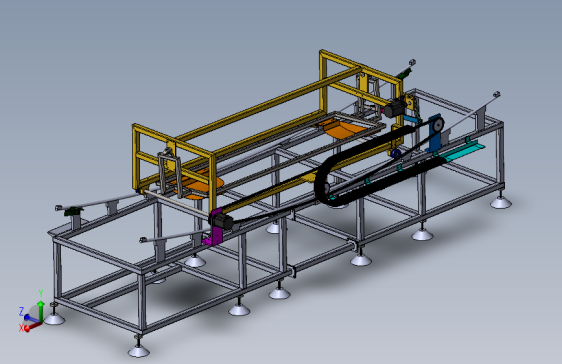Select the green sensor on the left rail

click(73, 211)
